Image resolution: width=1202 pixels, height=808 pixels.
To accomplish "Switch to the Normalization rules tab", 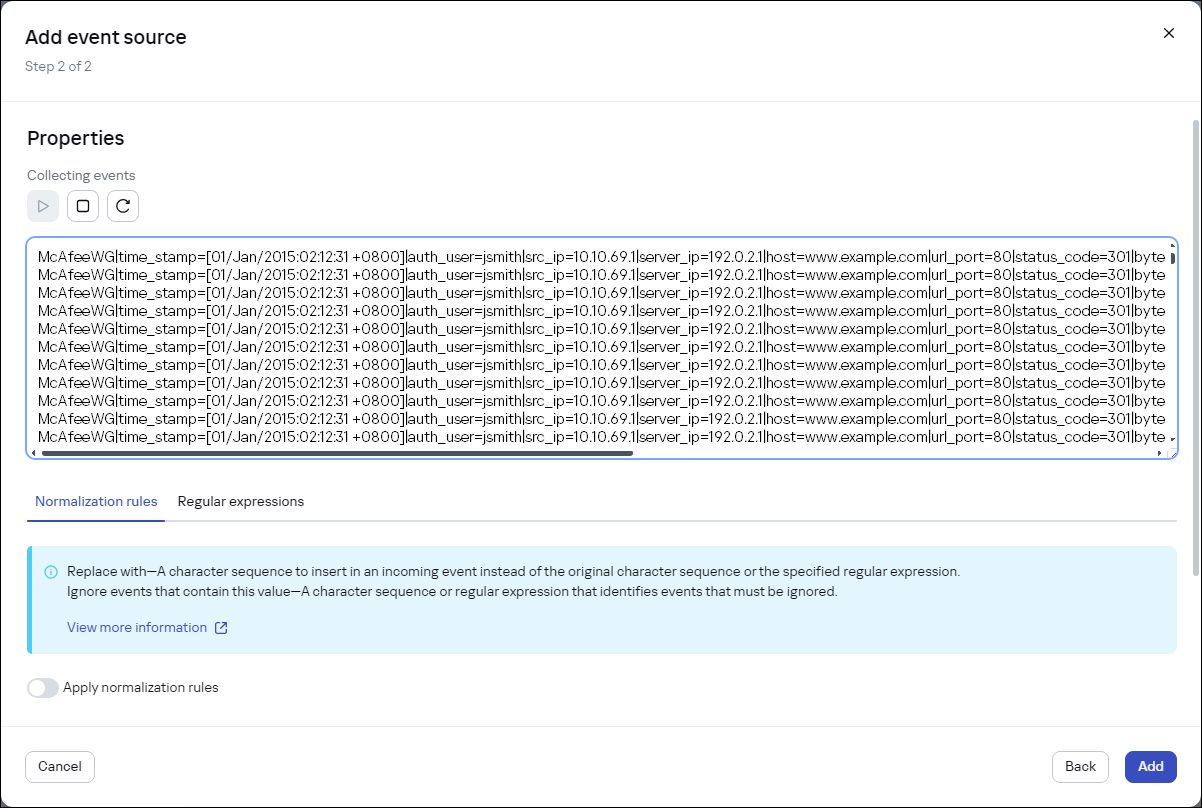I will coord(96,501).
